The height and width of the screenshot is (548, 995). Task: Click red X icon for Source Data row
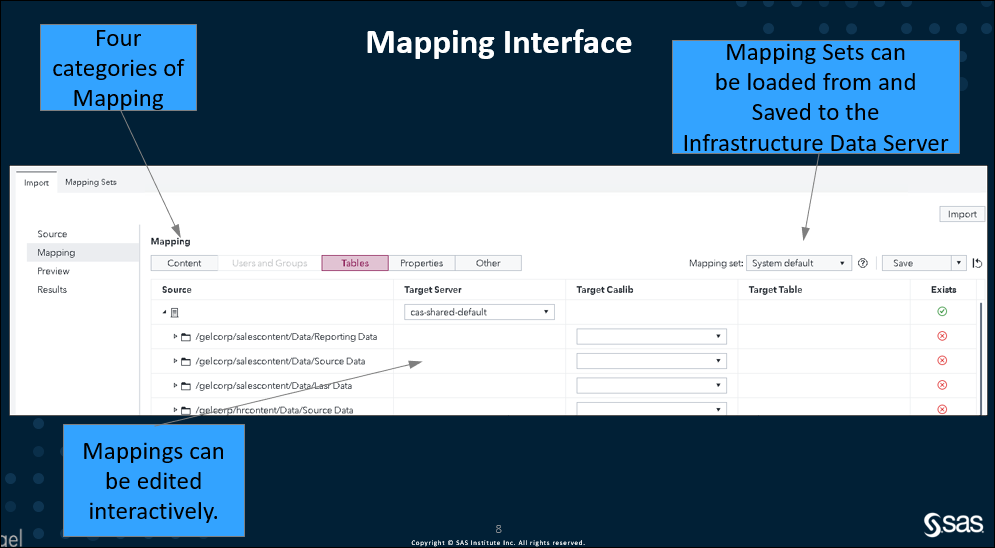point(942,360)
